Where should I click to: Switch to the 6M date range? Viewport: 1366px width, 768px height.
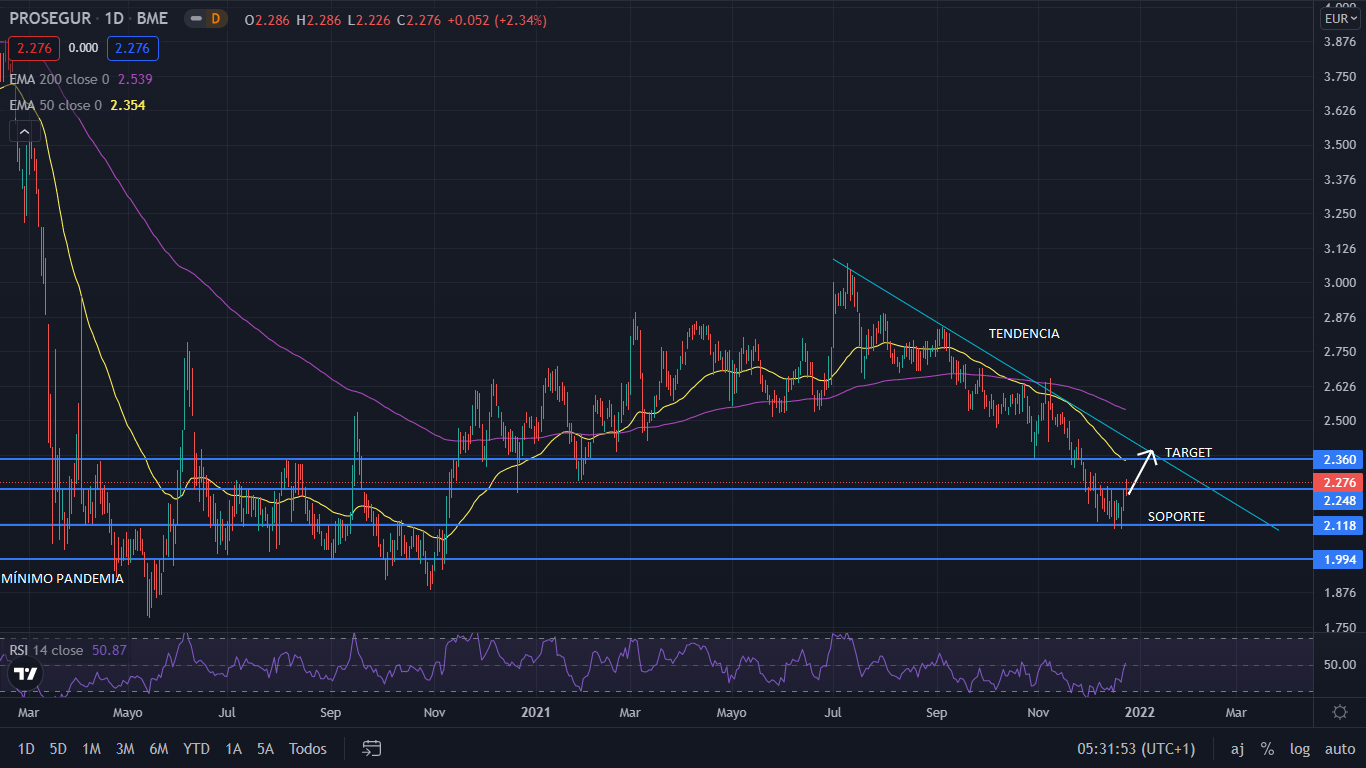pos(158,748)
